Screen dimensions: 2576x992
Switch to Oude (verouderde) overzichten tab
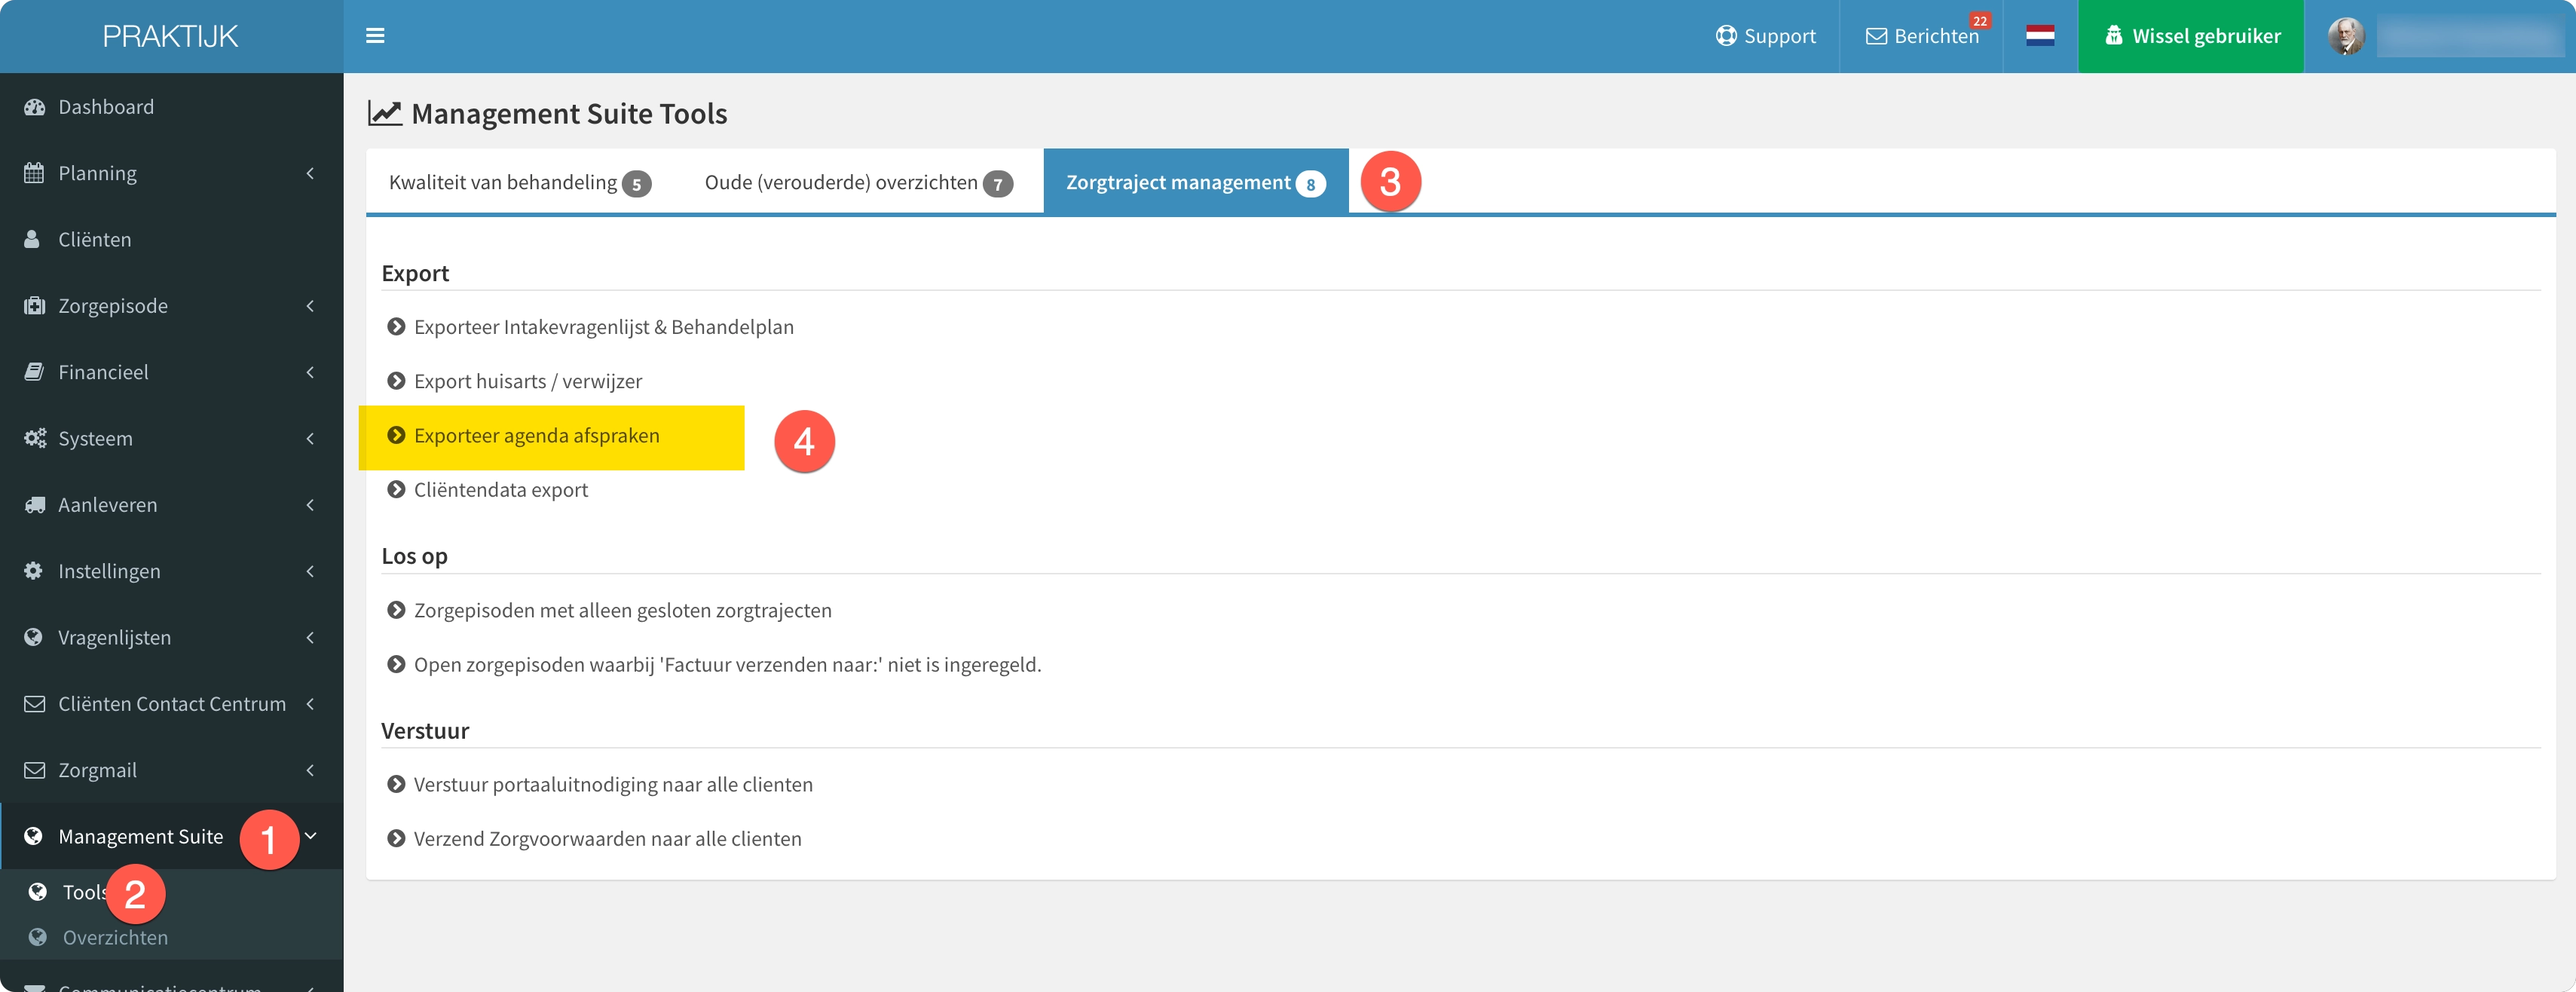pyautogui.click(x=859, y=182)
